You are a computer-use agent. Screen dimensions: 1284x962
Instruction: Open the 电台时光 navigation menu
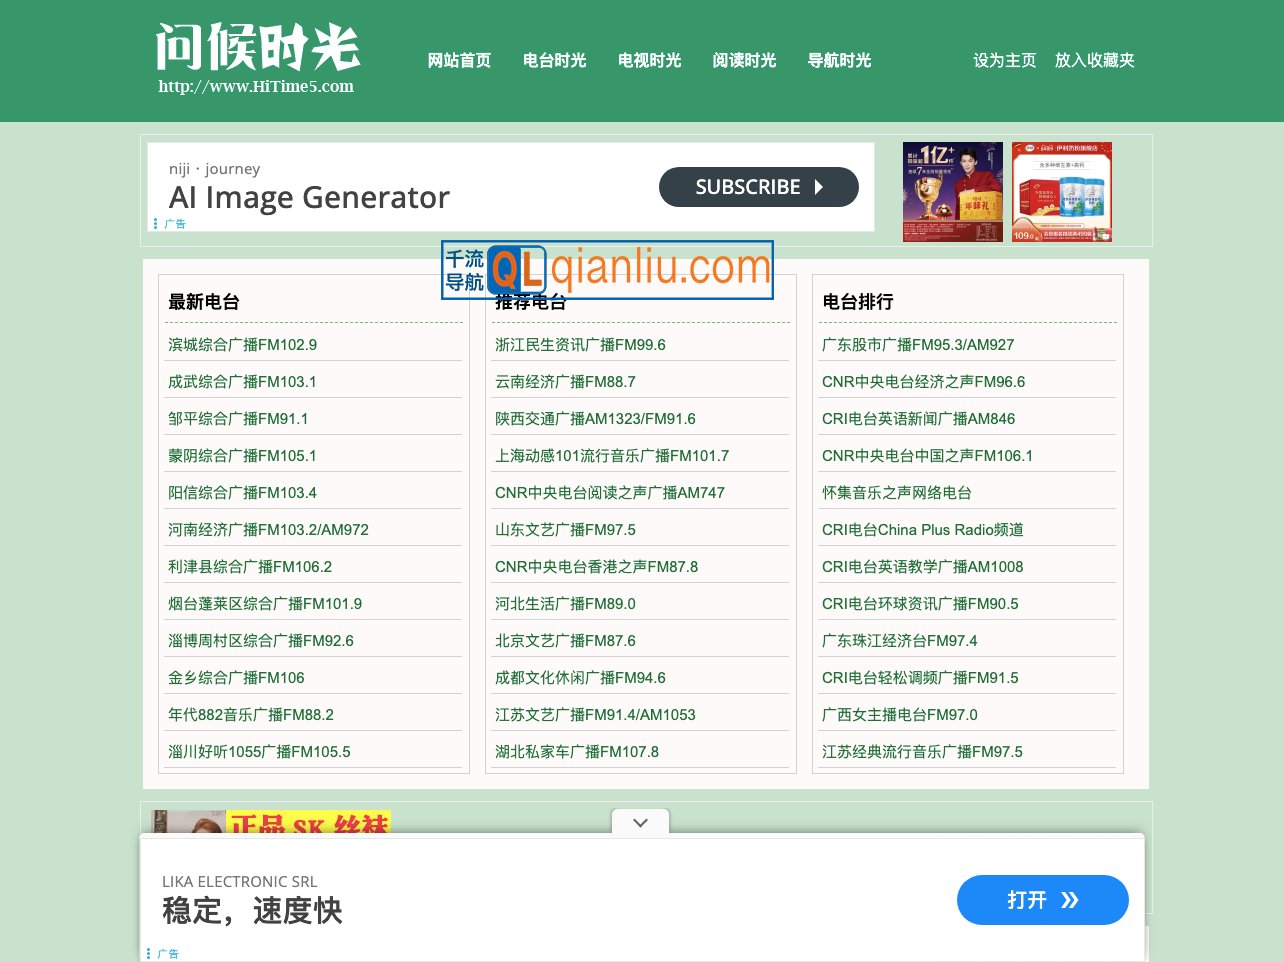coord(554,60)
